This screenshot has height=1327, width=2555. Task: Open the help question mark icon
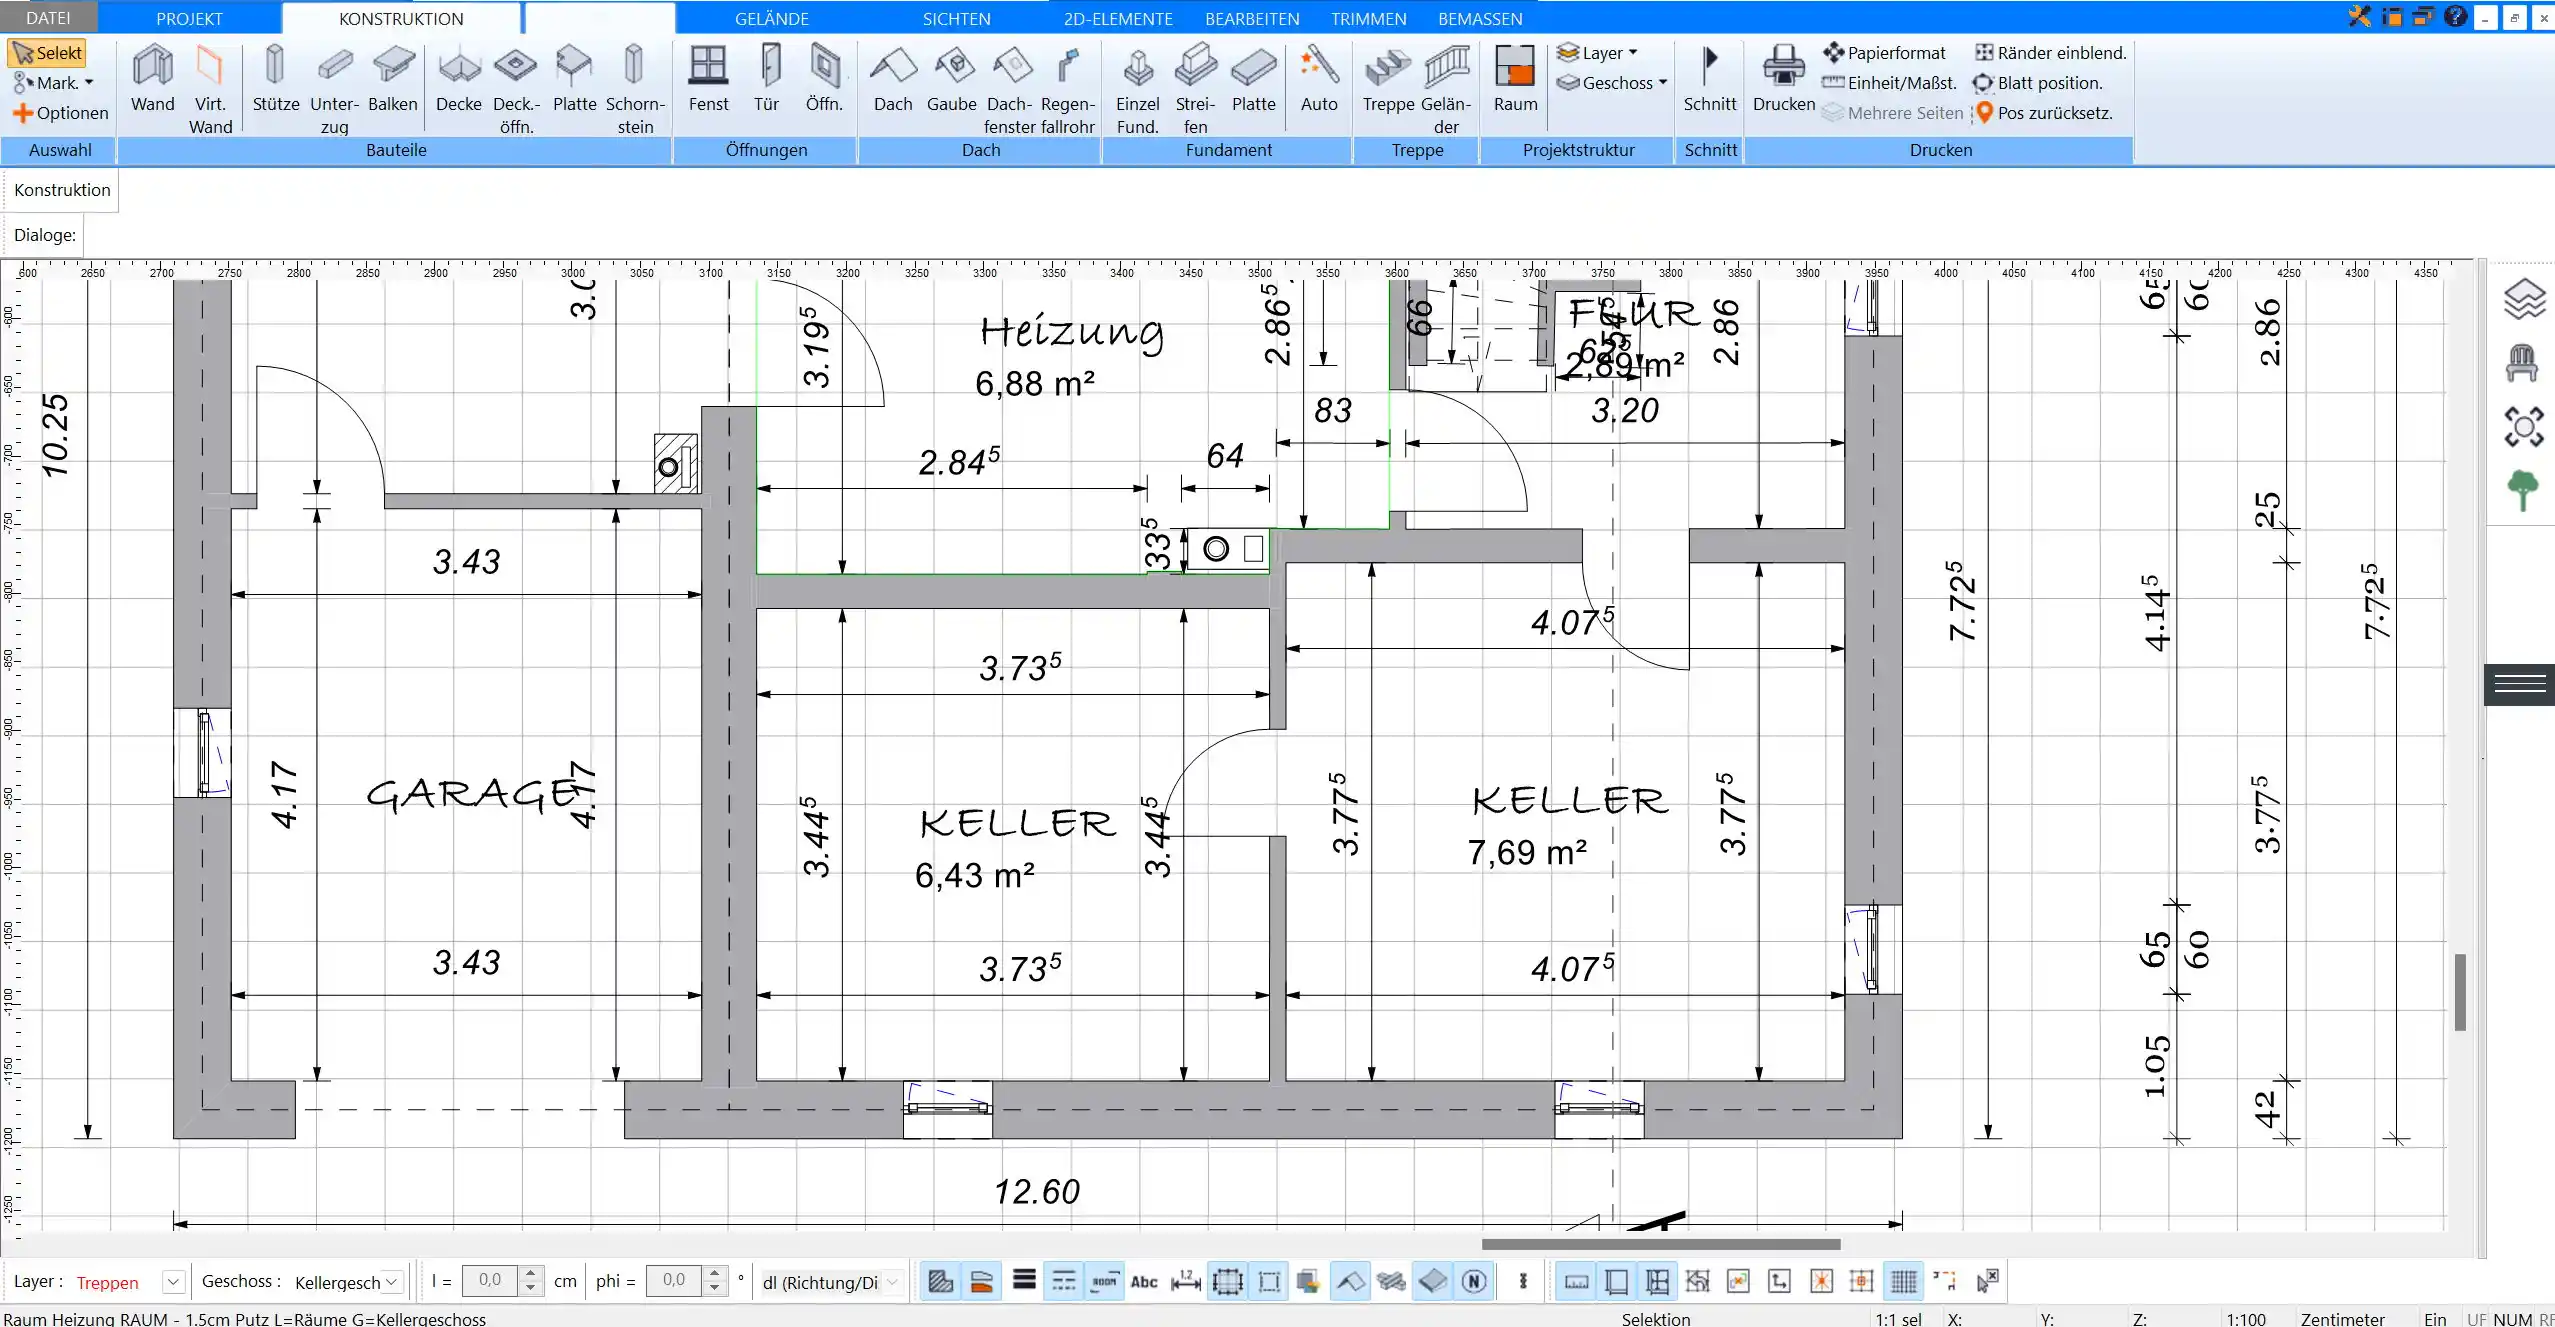coord(2455,16)
